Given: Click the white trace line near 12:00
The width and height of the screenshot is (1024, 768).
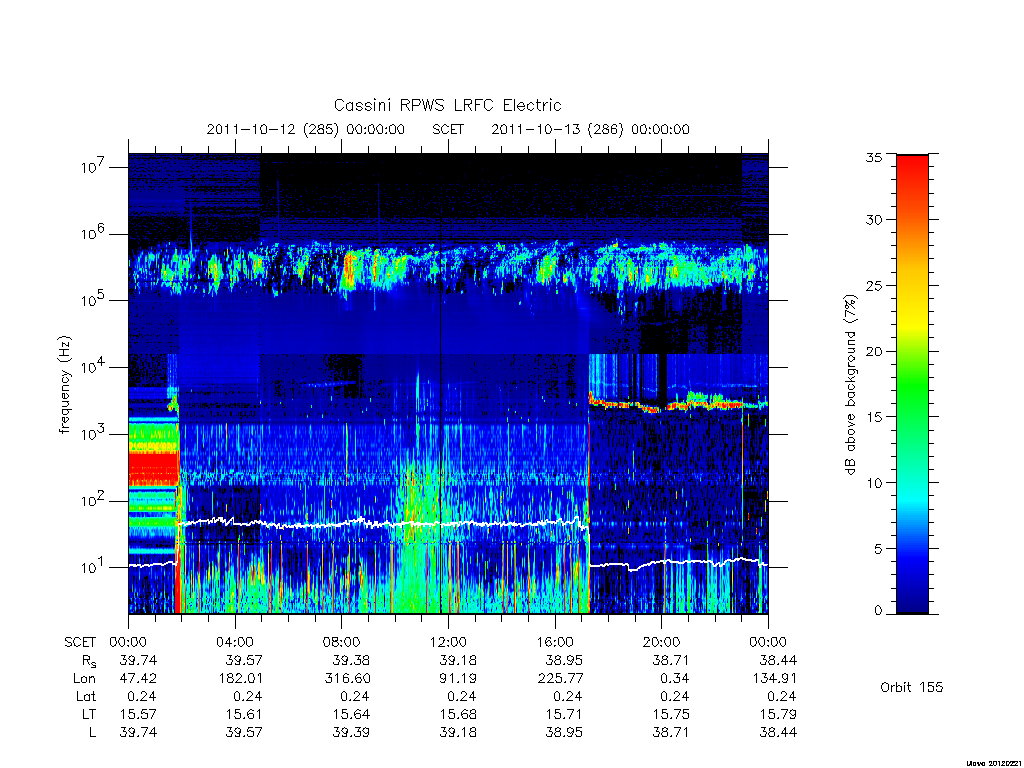Looking at the screenshot, I should click(448, 524).
